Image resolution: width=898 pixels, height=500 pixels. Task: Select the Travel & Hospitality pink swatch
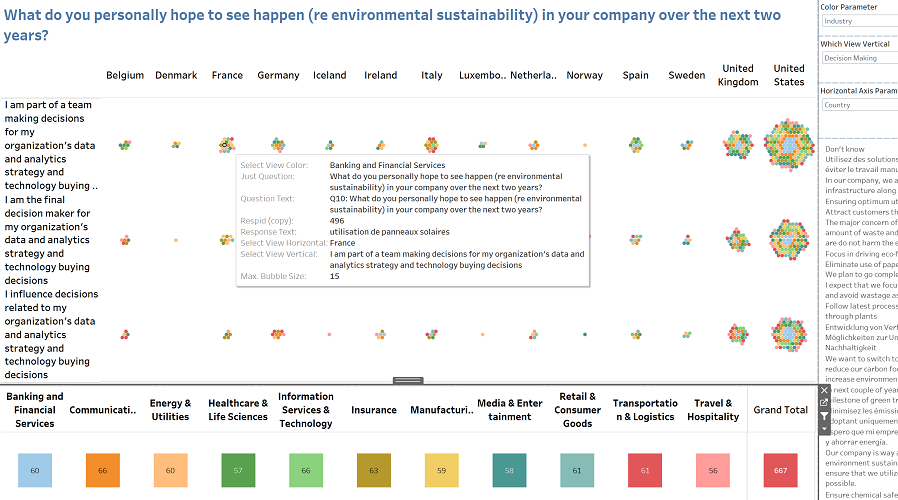pyautogui.click(x=713, y=470)
